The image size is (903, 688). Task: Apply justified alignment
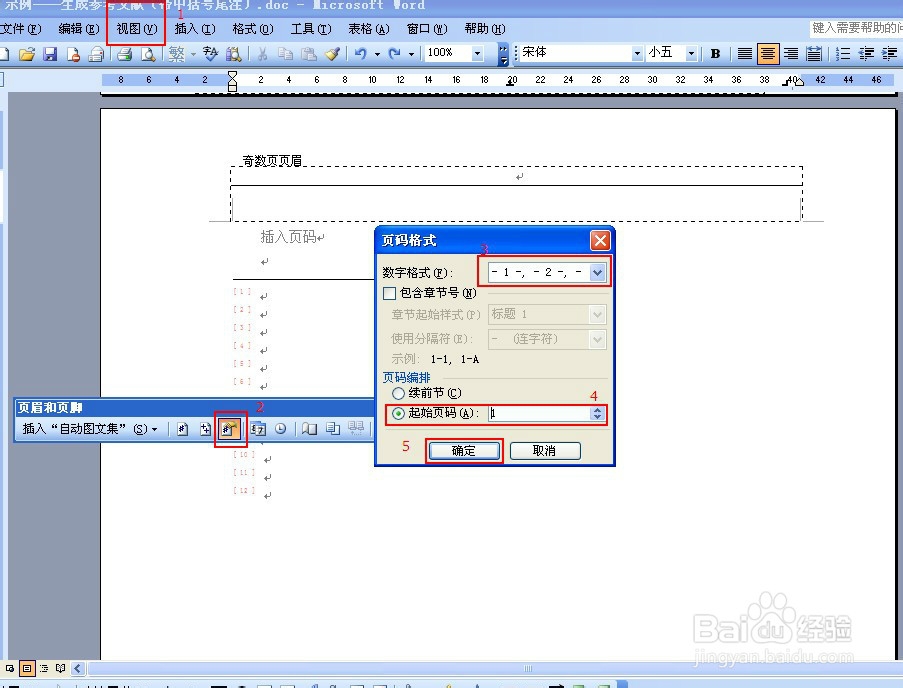pos(745,54)
